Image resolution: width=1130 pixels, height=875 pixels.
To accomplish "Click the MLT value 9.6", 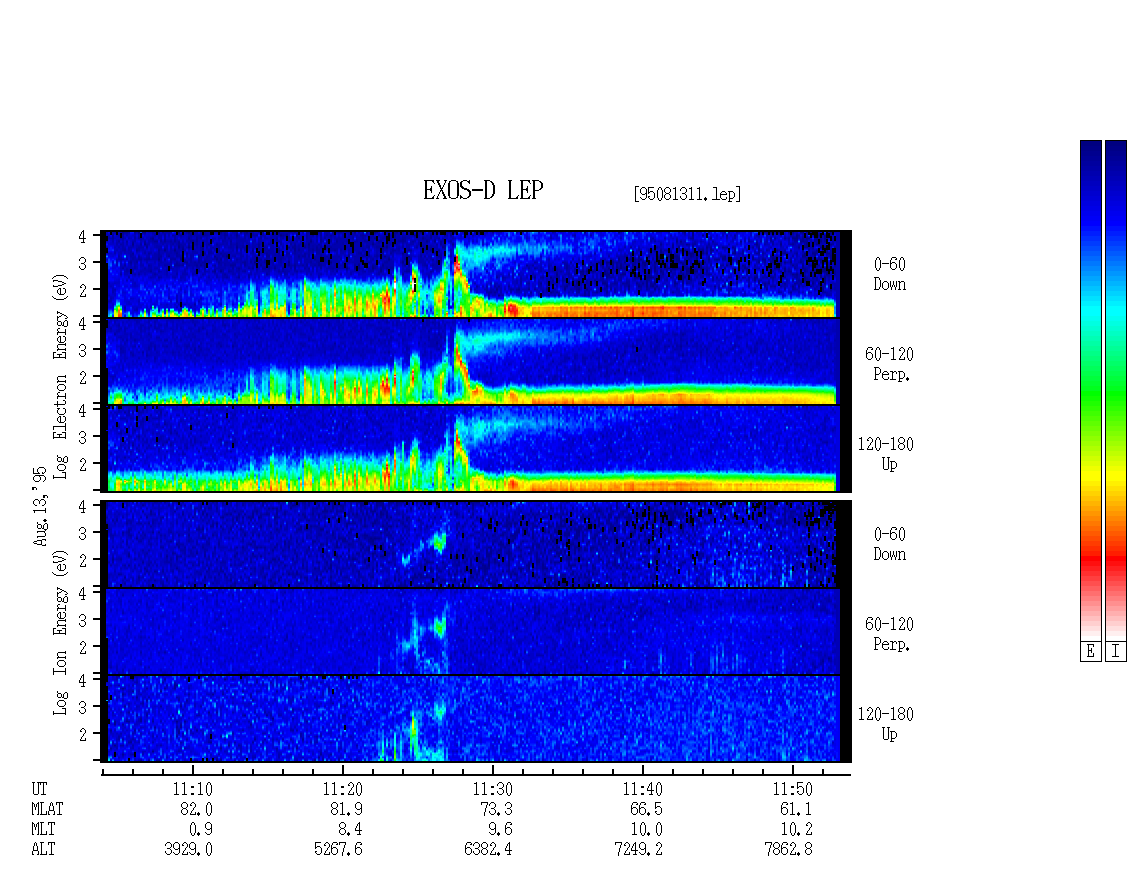I will (500, 830).
